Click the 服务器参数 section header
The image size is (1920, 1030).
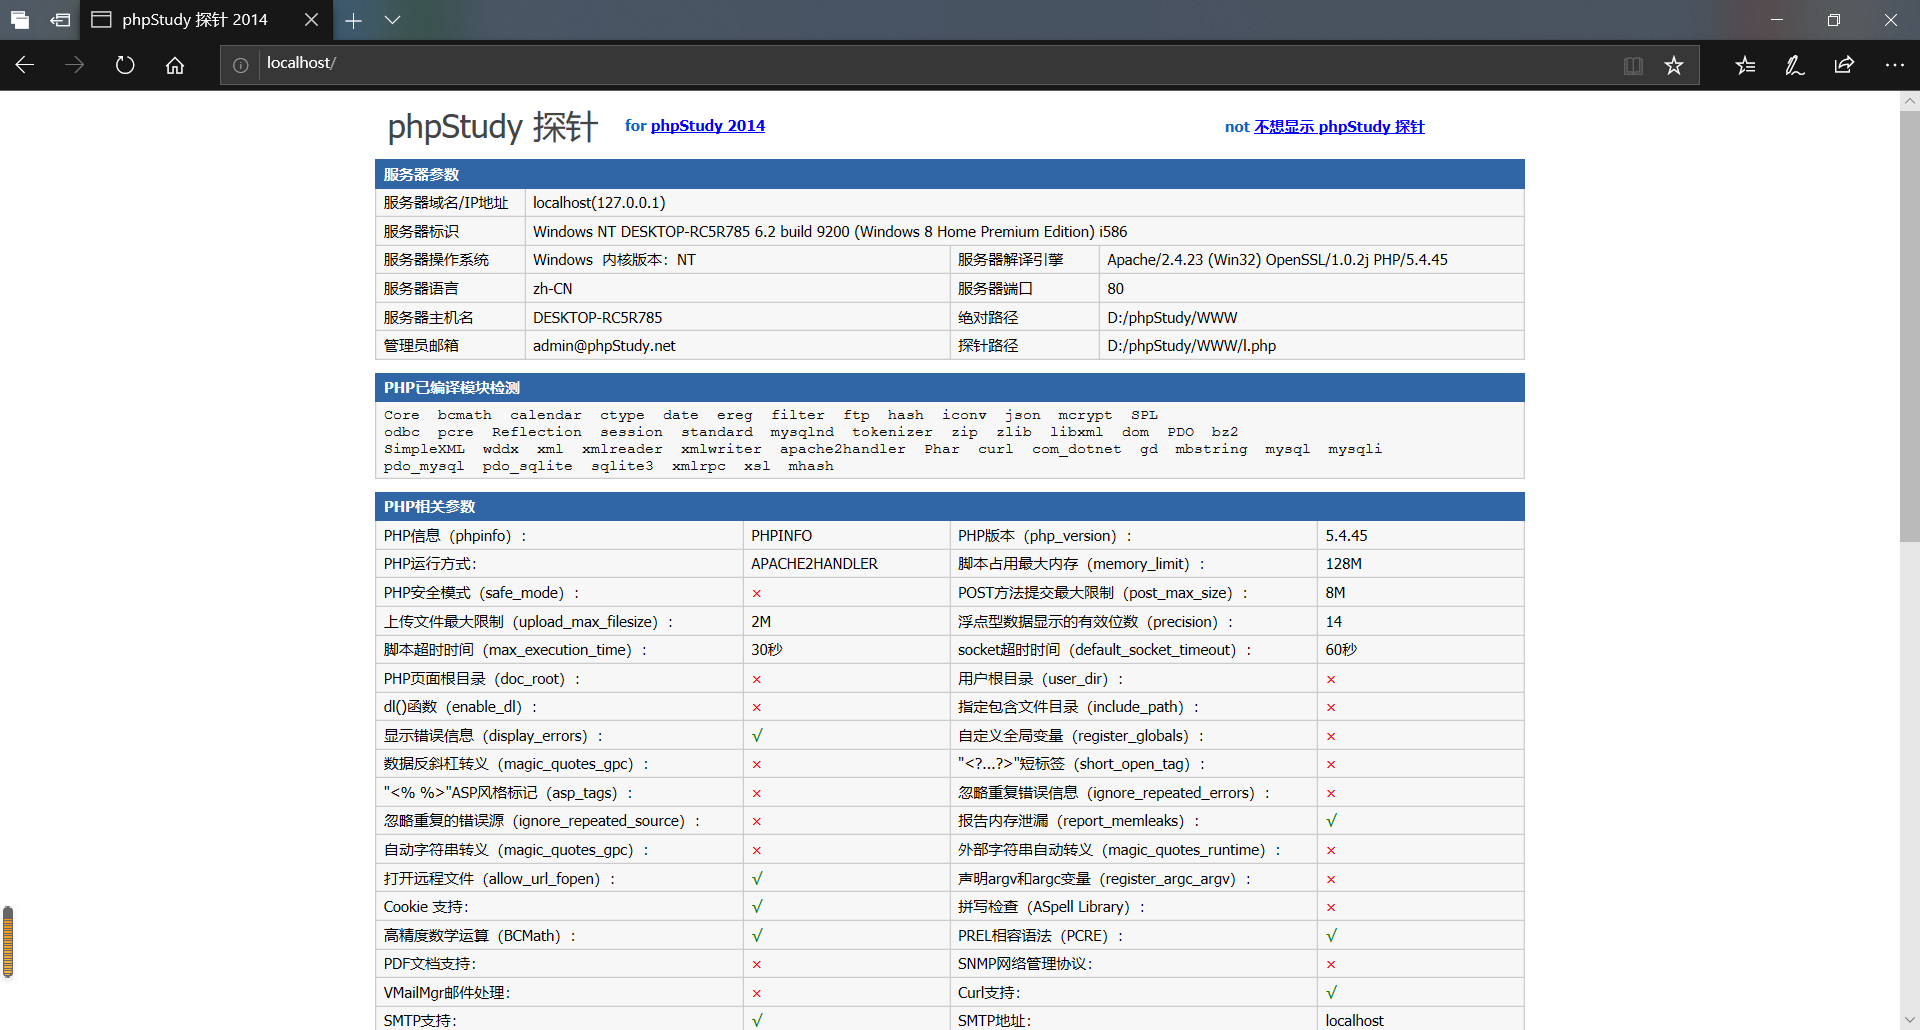pyautogui.click(x=950, y=174)
